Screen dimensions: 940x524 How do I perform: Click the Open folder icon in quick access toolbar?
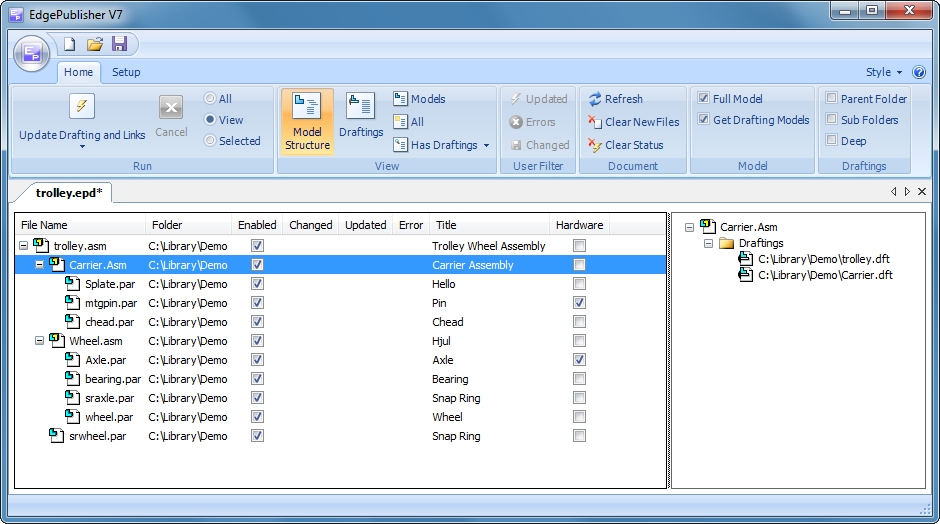[95, 44]
